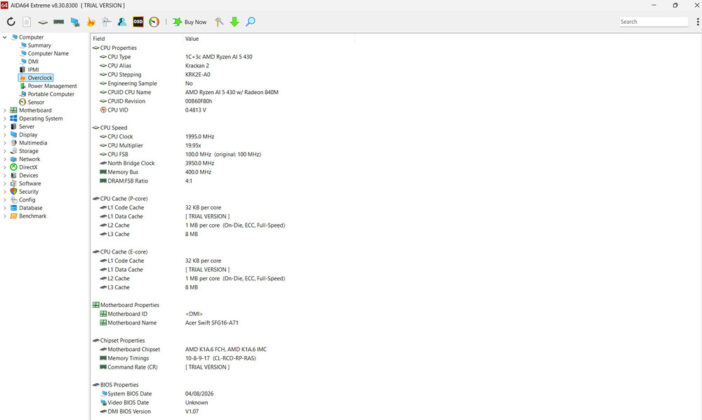
Task: Select the Software category
Action: tap(25, 184)
